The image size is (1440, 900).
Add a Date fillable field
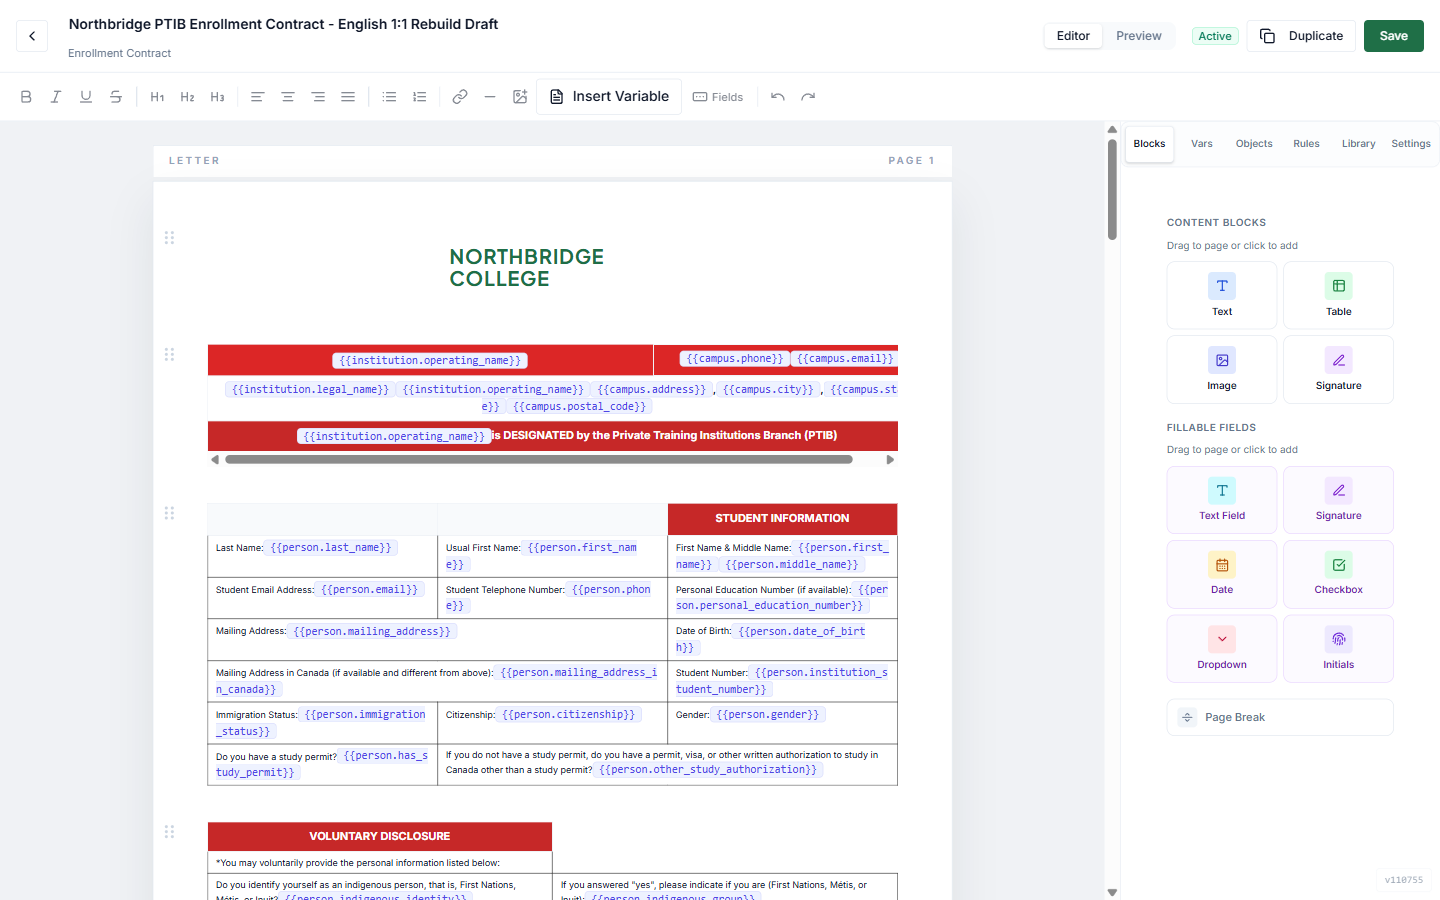(x=1222, y=574)
